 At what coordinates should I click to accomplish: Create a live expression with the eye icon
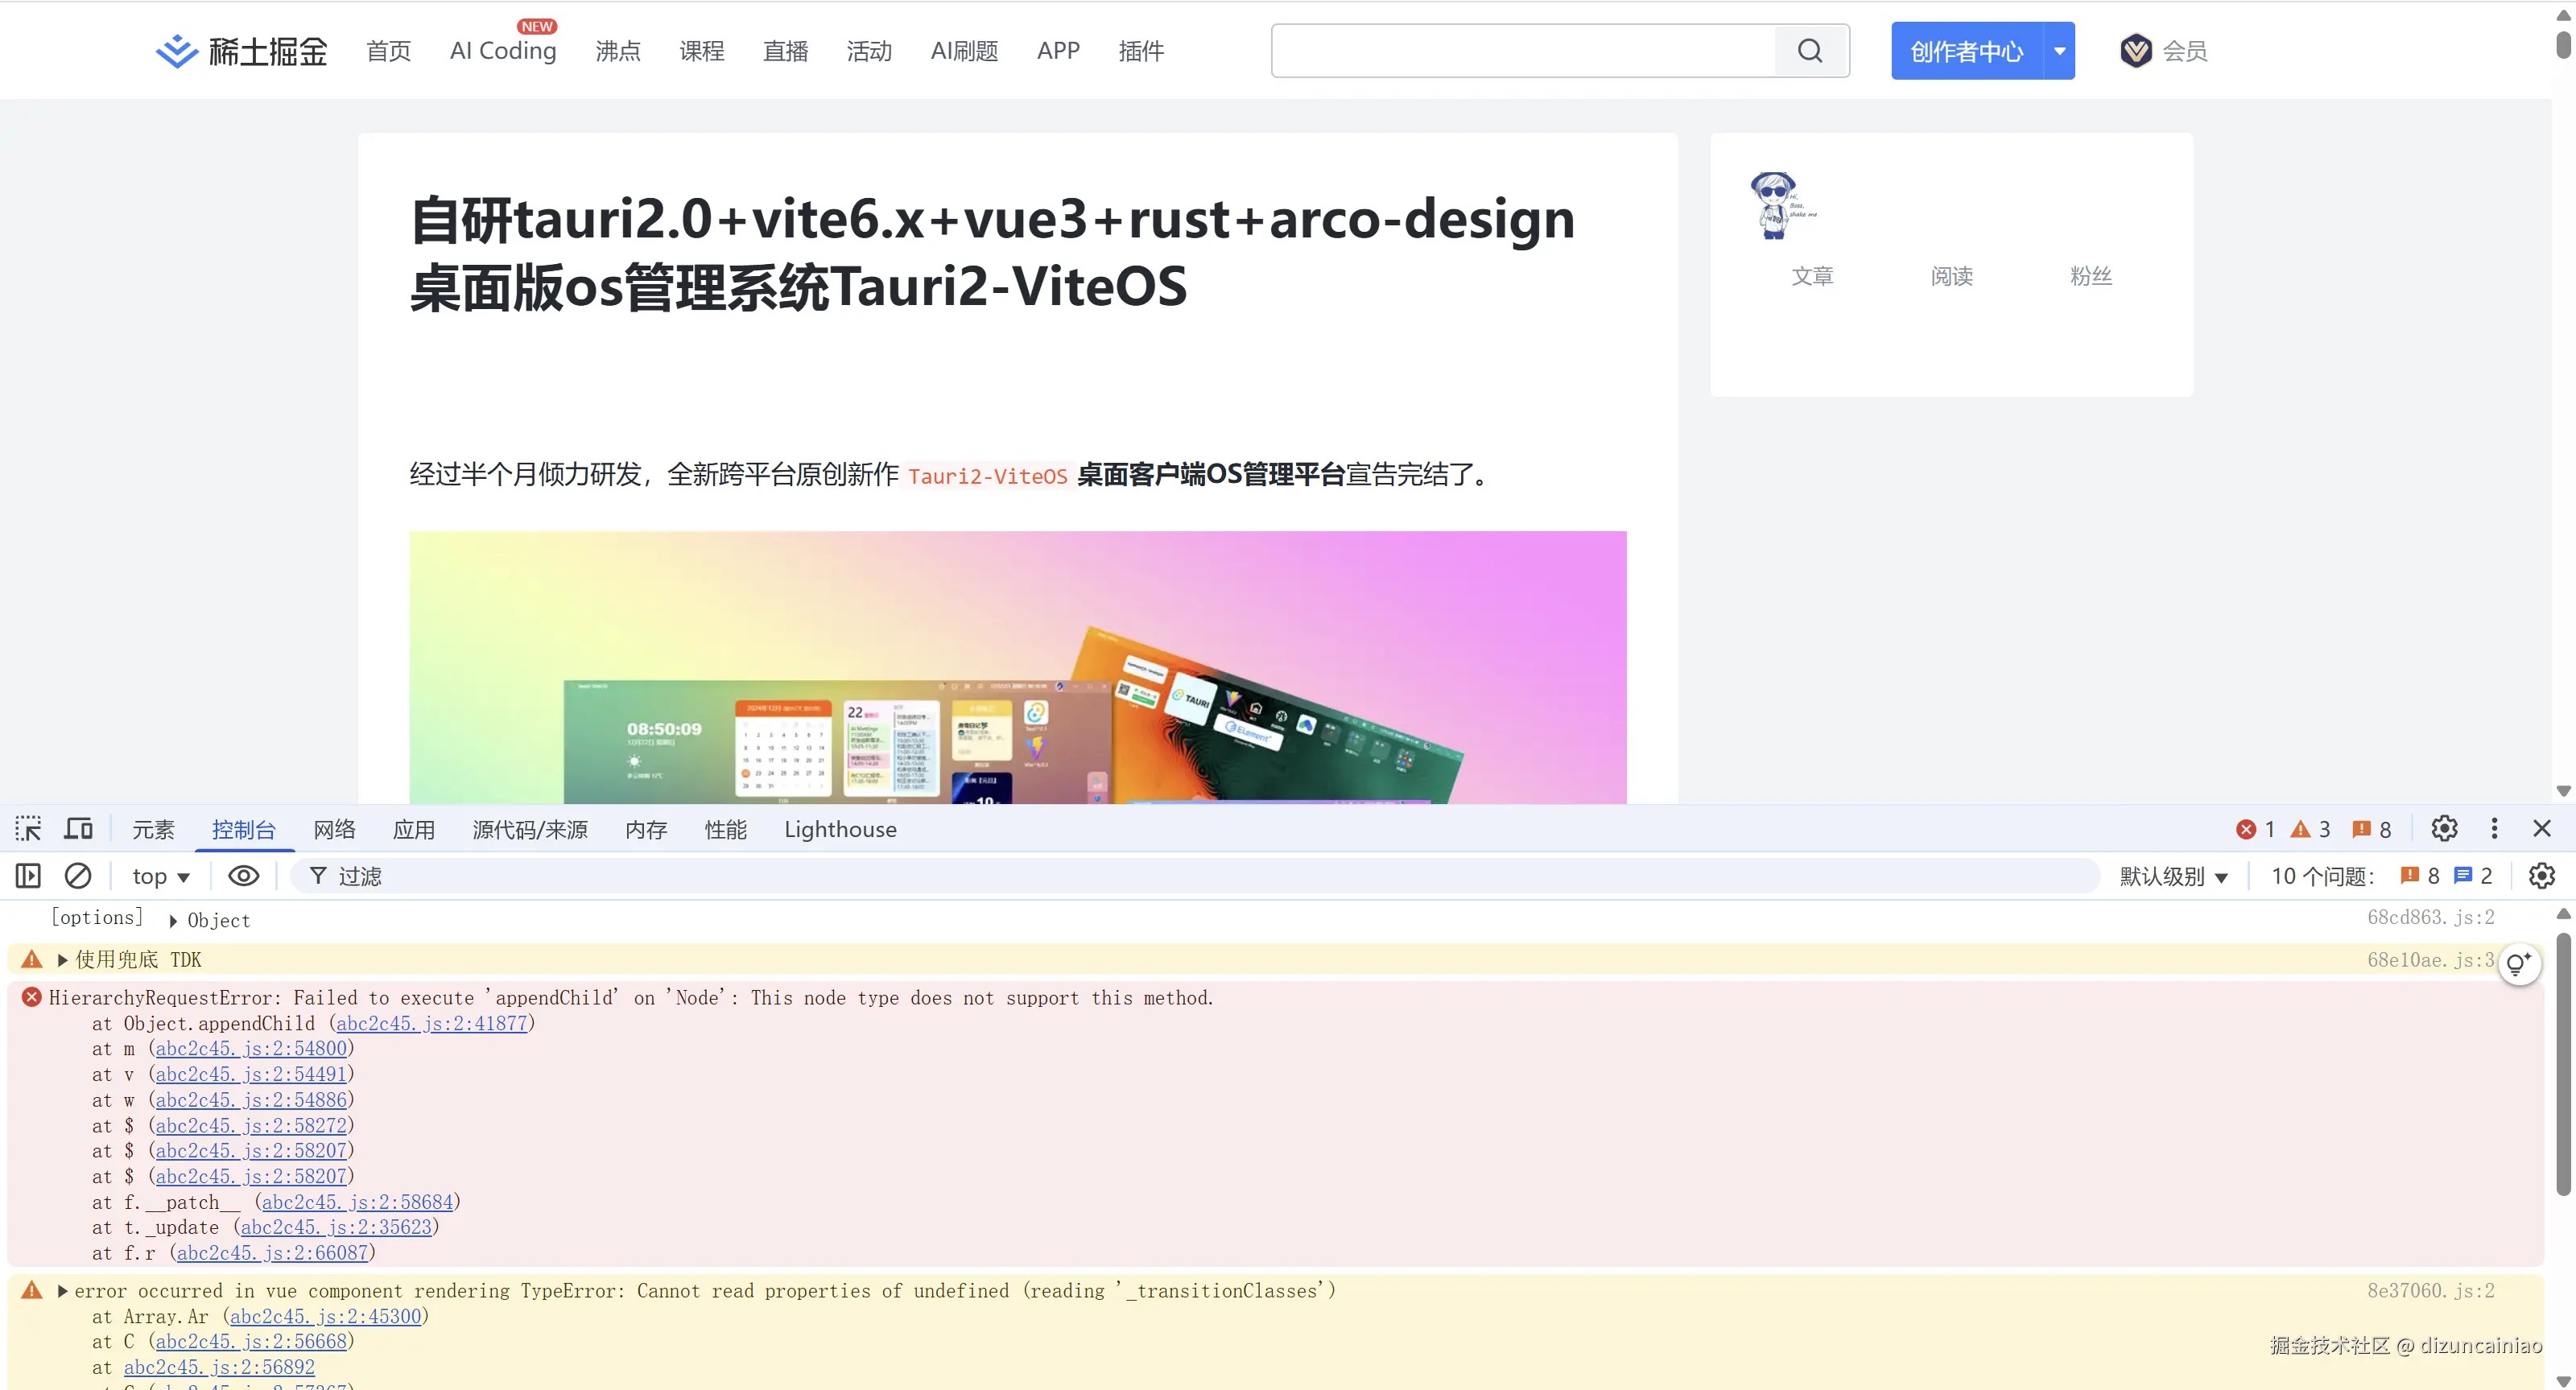[x=242, y=875]
